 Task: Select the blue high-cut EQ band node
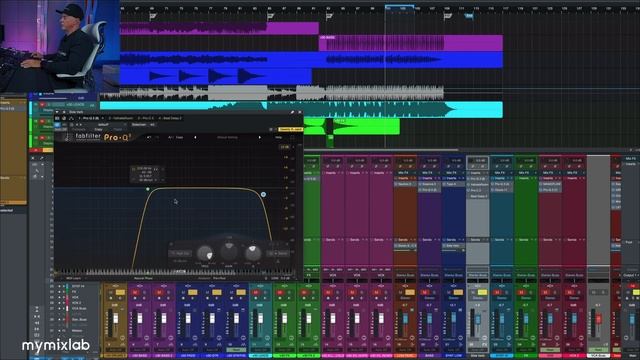(x=263, y=195)
